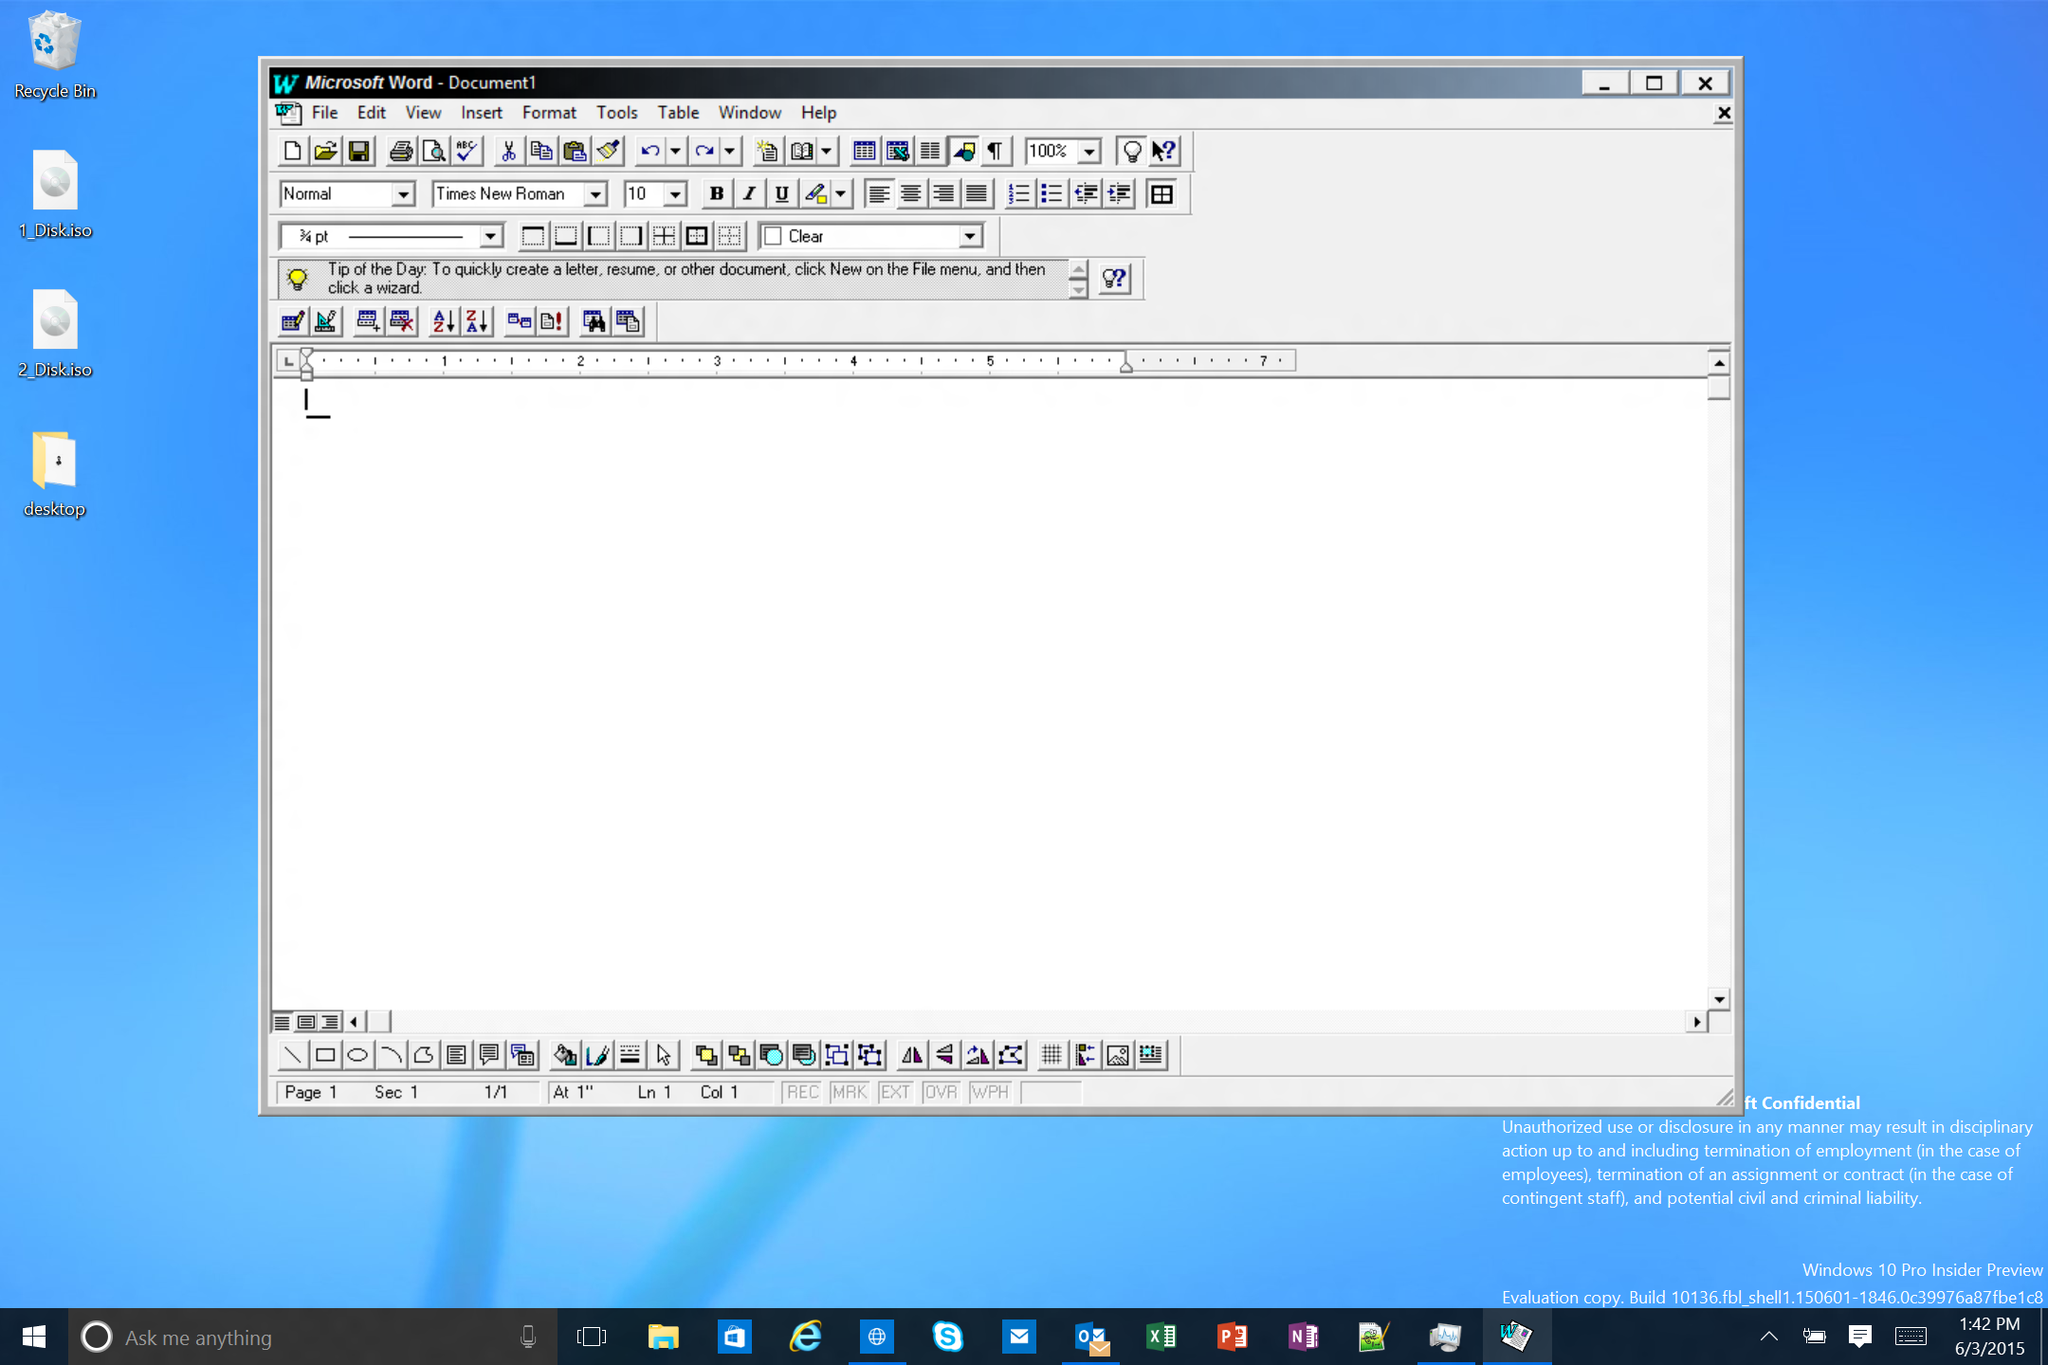
Task: Click the Spelling and Grammar check icon
Action: 466,151
